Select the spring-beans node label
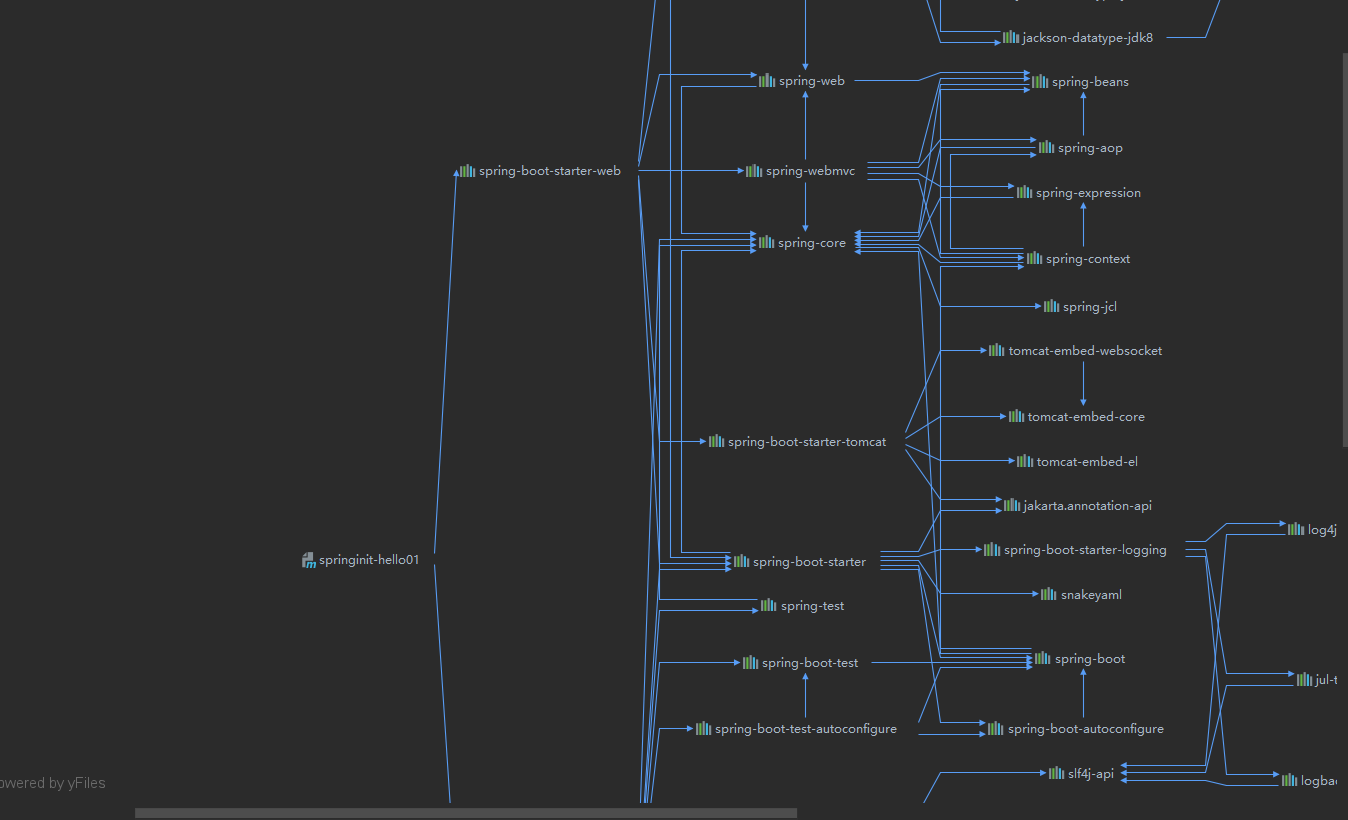The image size is (1348, 820). [x=1090, y=82]
